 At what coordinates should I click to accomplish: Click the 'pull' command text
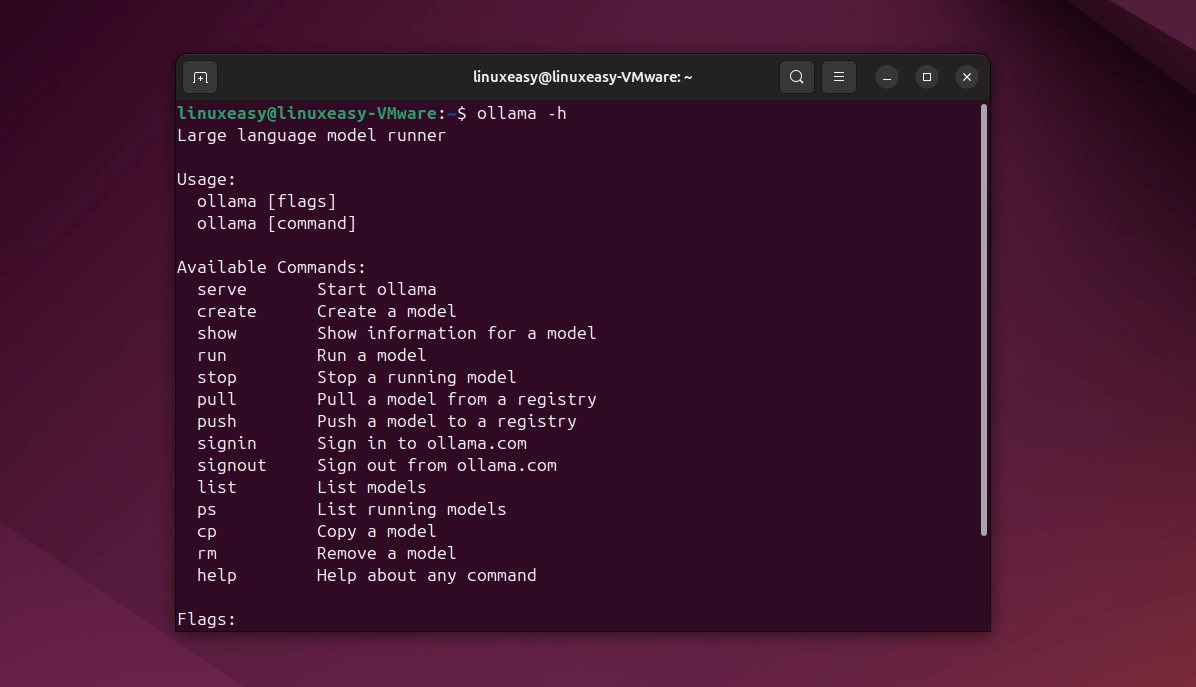[x=216, y=399]
